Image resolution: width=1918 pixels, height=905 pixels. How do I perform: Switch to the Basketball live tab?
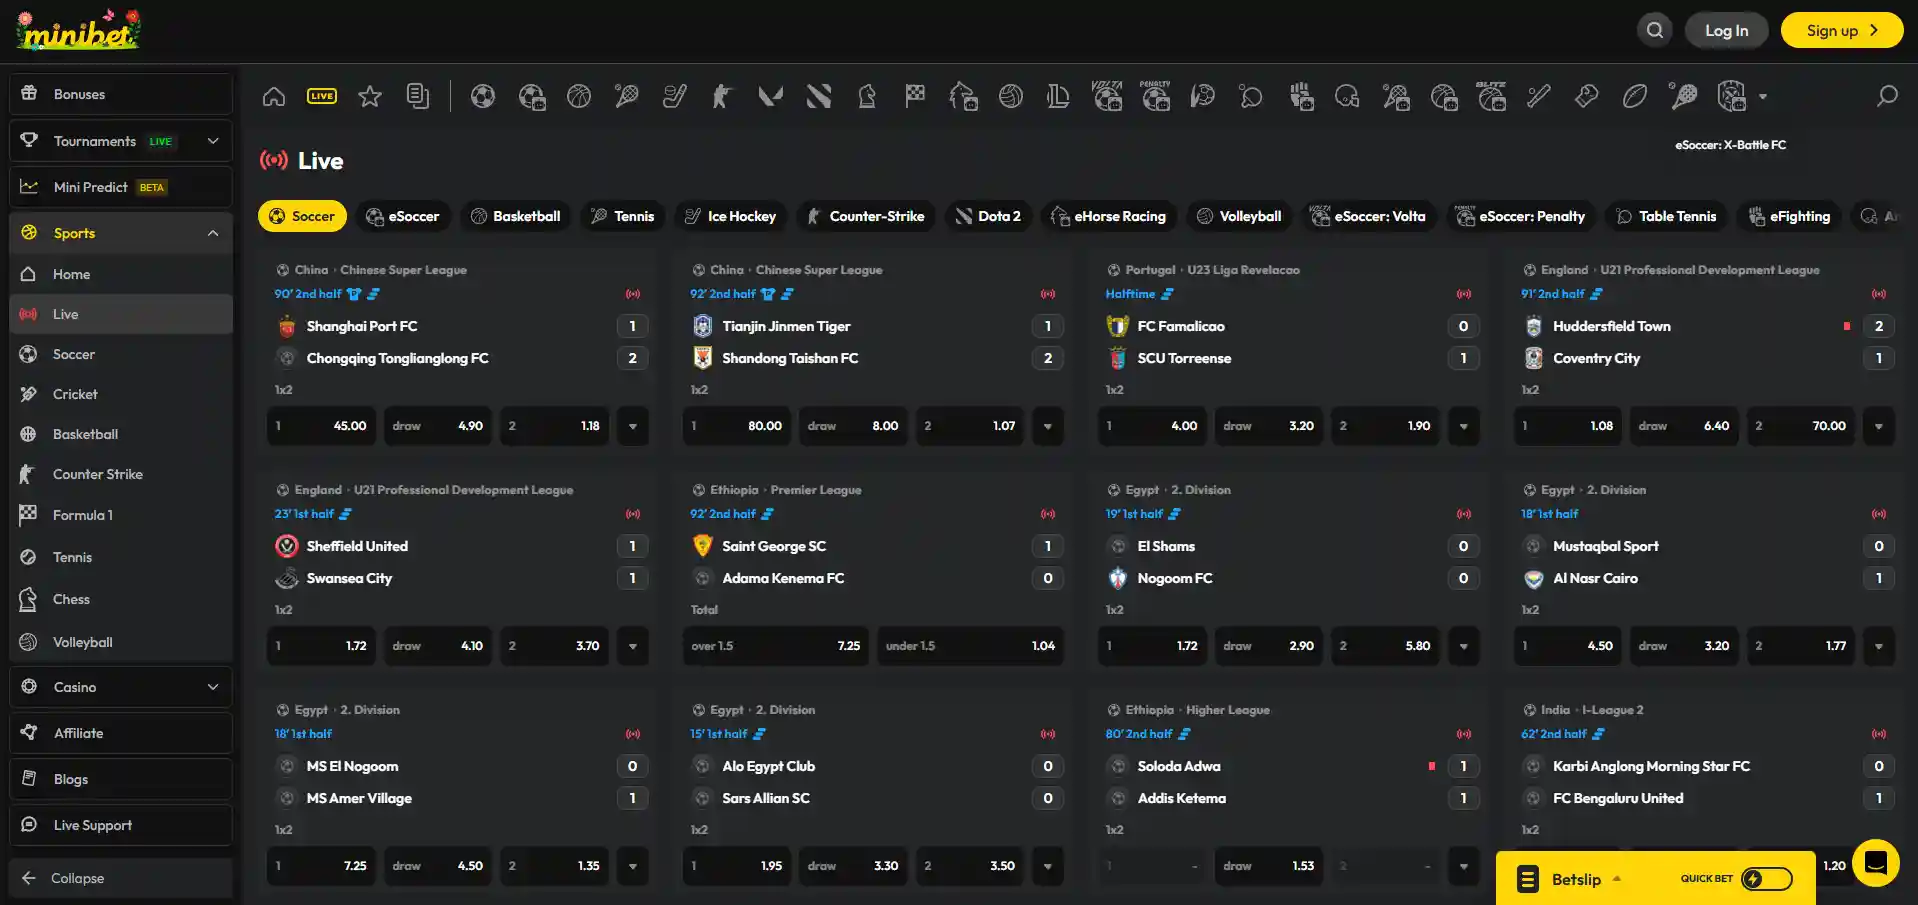[516, 216]
